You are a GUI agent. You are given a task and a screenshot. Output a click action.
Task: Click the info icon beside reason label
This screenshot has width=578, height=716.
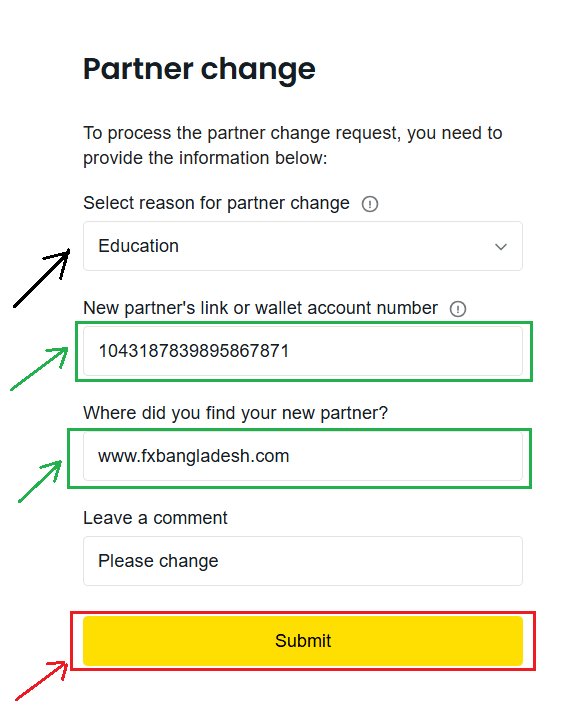click(x=369, y=204)
